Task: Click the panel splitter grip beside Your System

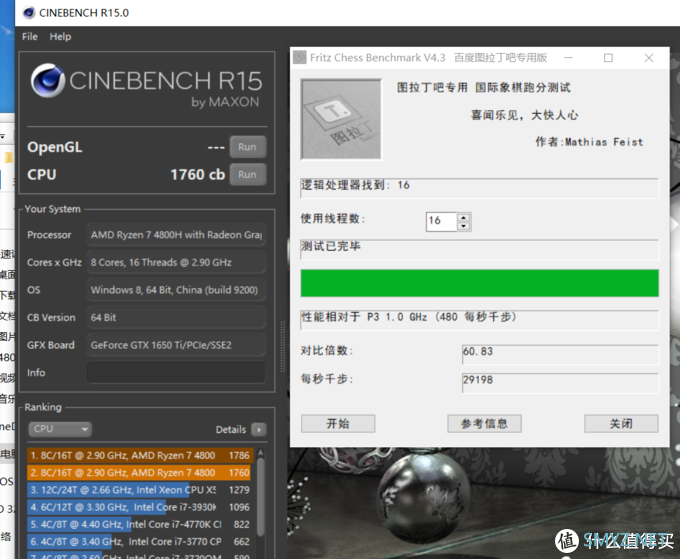Action: [283, 347]
